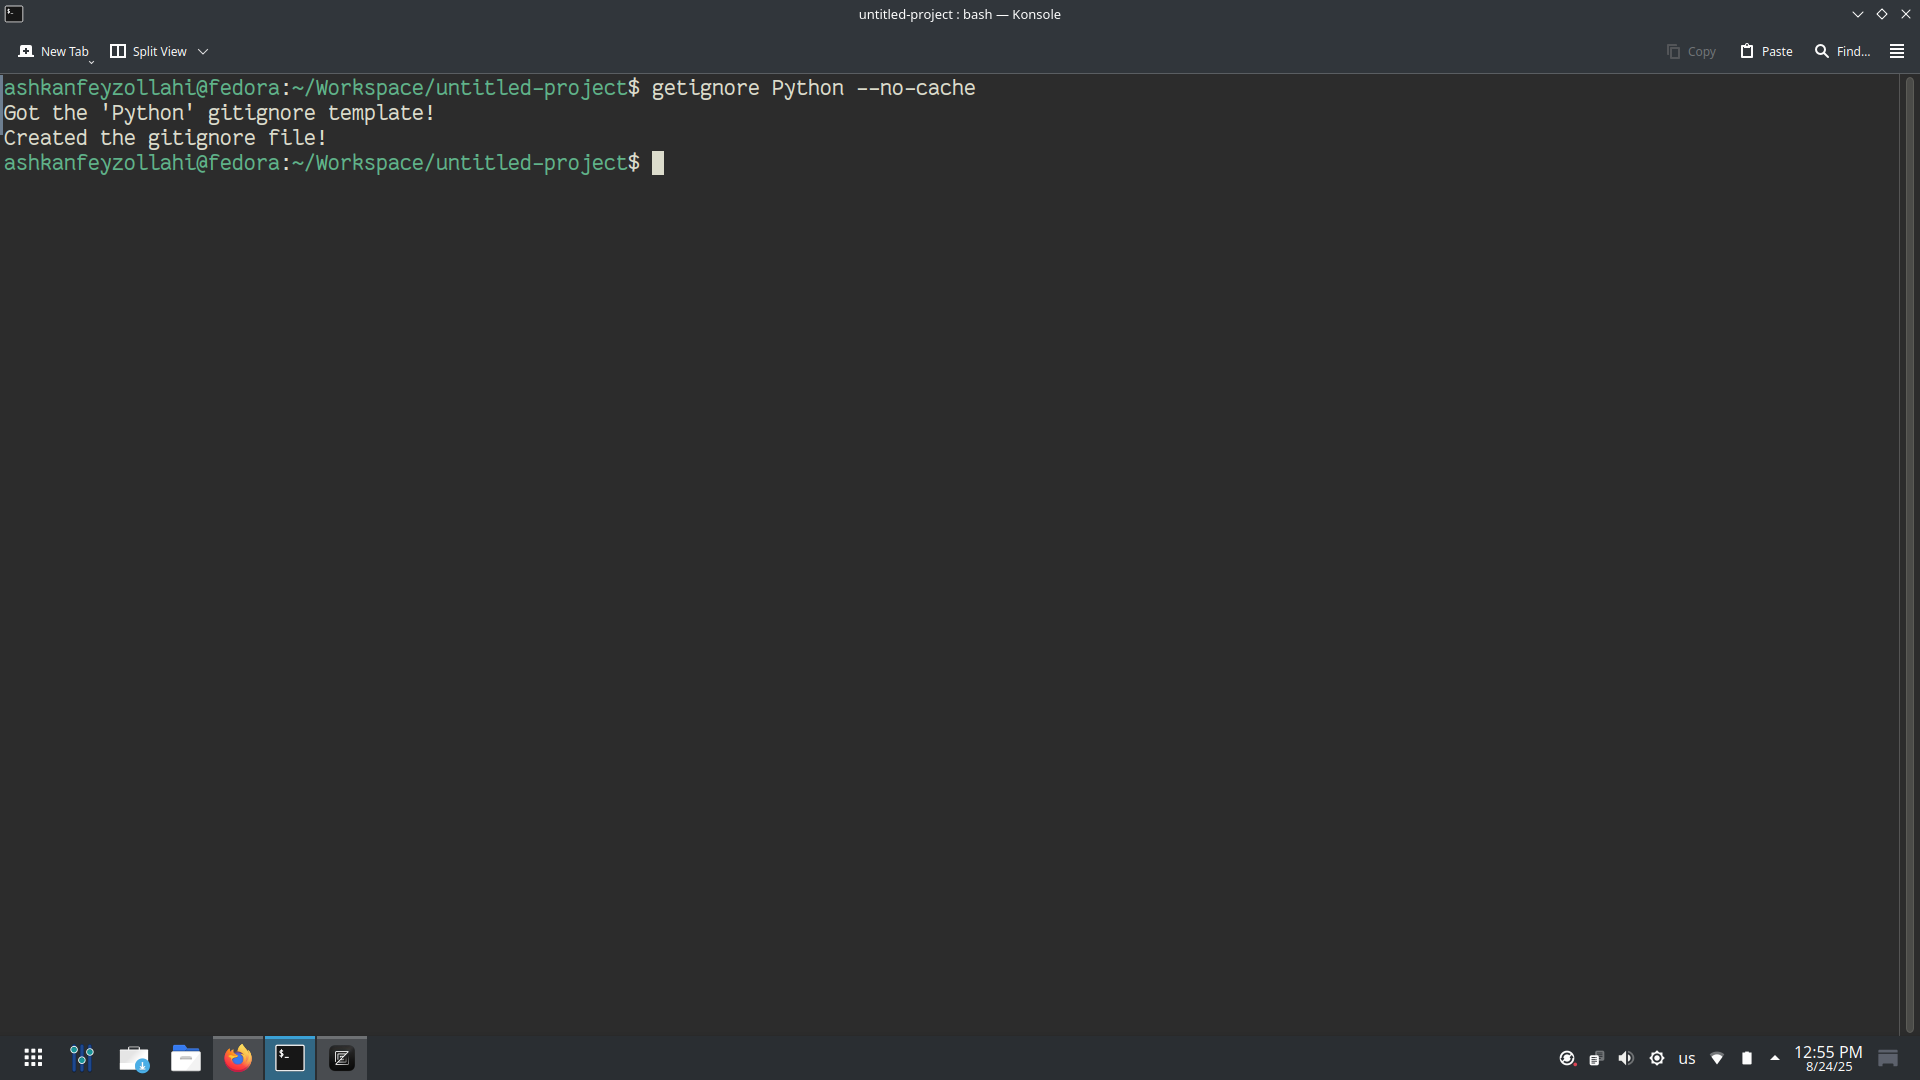Open the Konsole hamburger menu

click(x=1896, y=51)
